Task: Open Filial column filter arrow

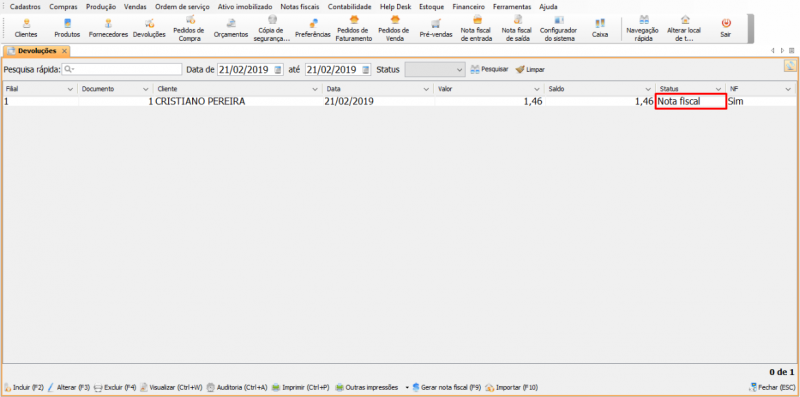Action: (70, 89)
